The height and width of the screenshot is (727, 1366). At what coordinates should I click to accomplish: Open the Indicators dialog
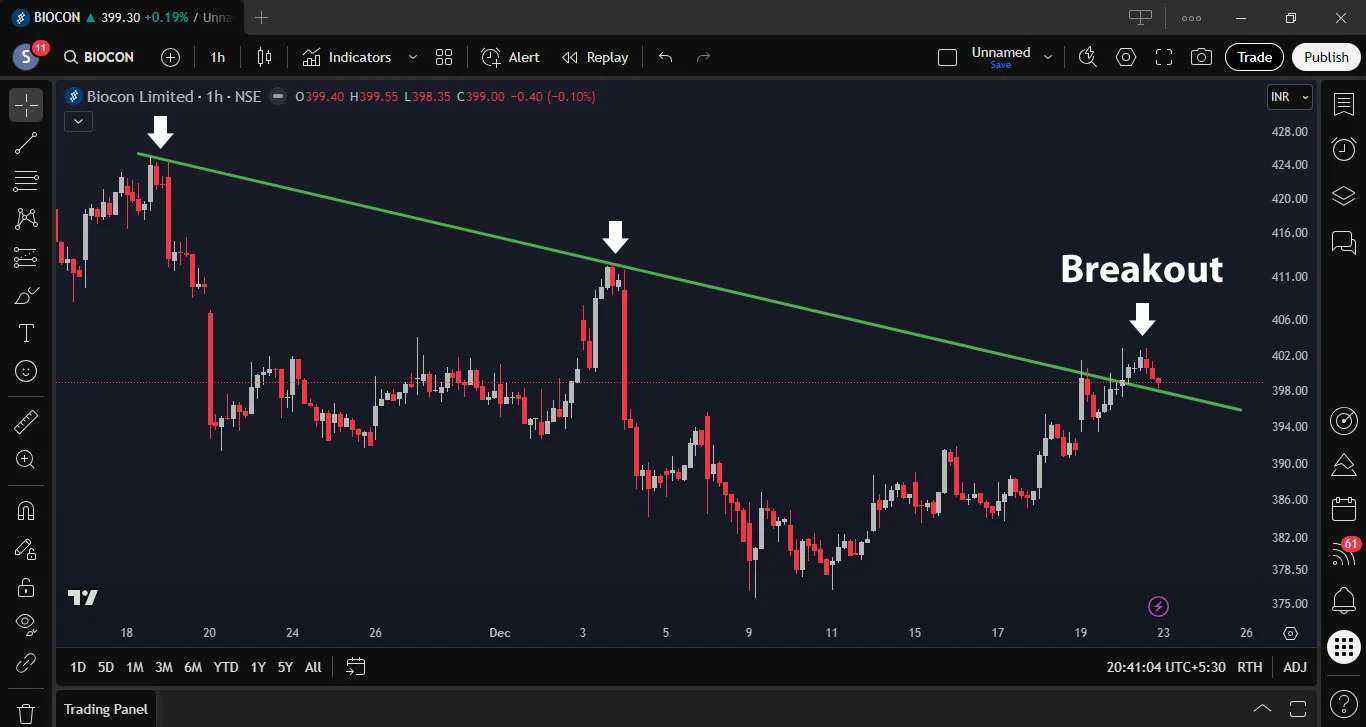coord(347,57)
